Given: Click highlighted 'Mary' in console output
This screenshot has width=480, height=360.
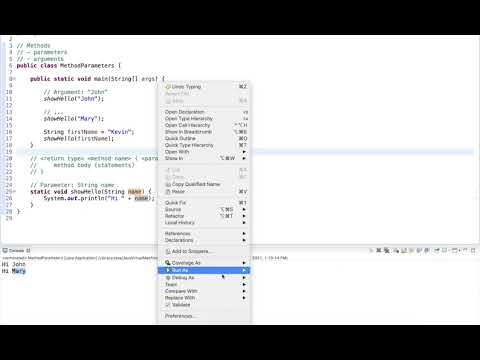Looking at the screenshot, I should click(19, 271).
